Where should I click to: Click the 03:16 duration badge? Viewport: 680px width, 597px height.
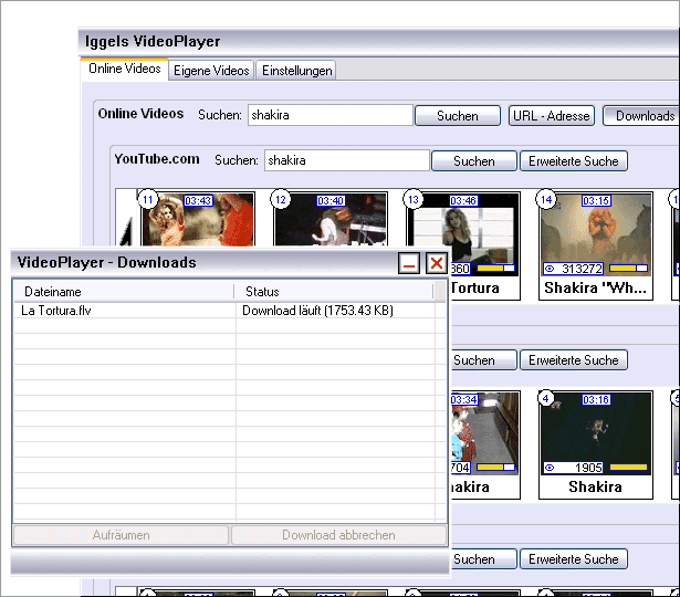[x=596, y=400]
